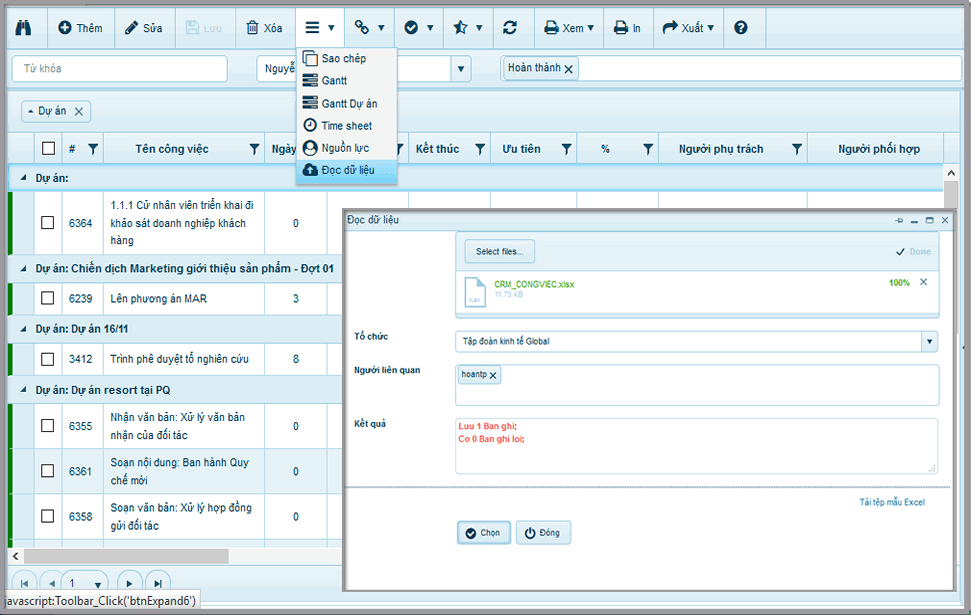The image size is (971, 615).
Task: Click the Kết quả result text area
Action: point(697,446)
